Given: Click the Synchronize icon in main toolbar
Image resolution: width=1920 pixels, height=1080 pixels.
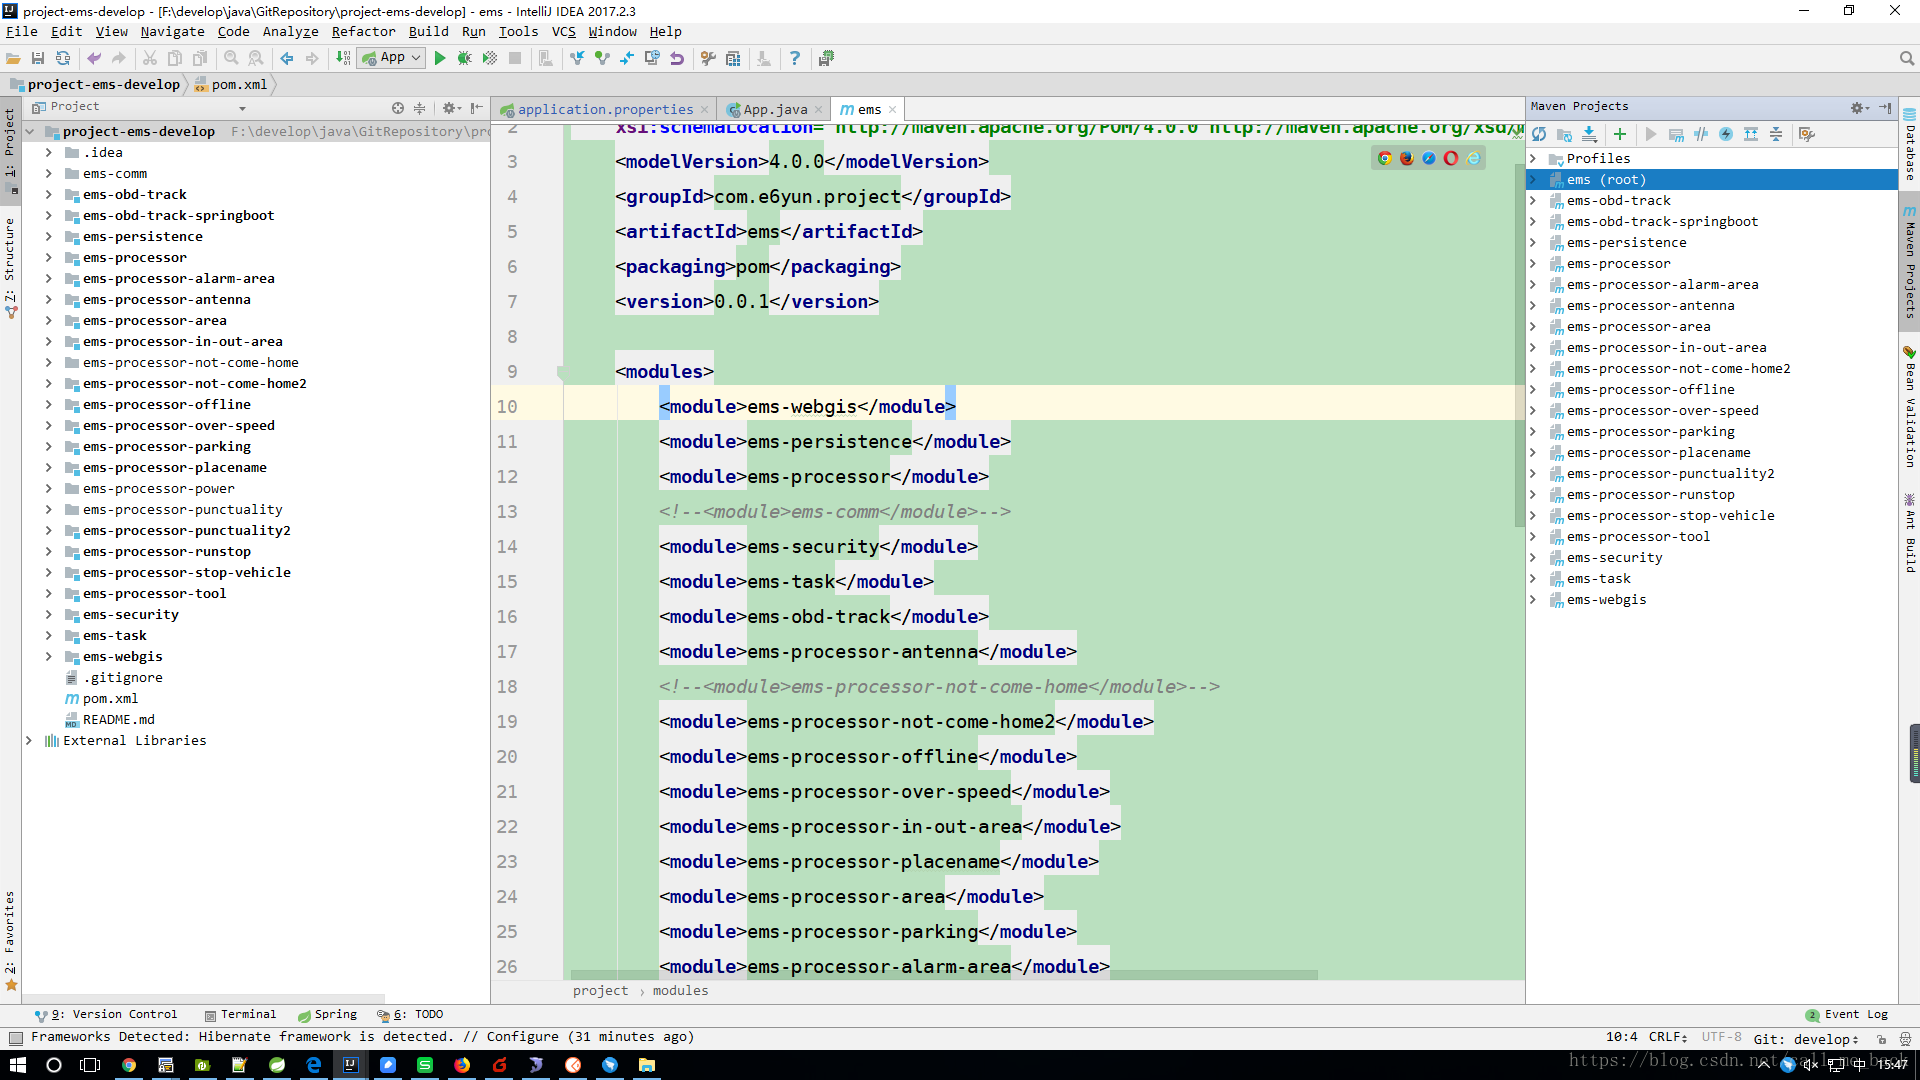Looking at the screenshot, I should click(x=62, y=58).
